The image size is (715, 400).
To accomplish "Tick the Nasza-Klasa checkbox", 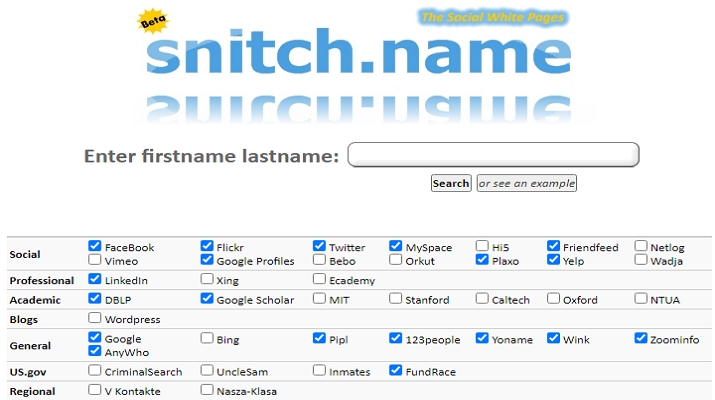I will pos(207,390).
